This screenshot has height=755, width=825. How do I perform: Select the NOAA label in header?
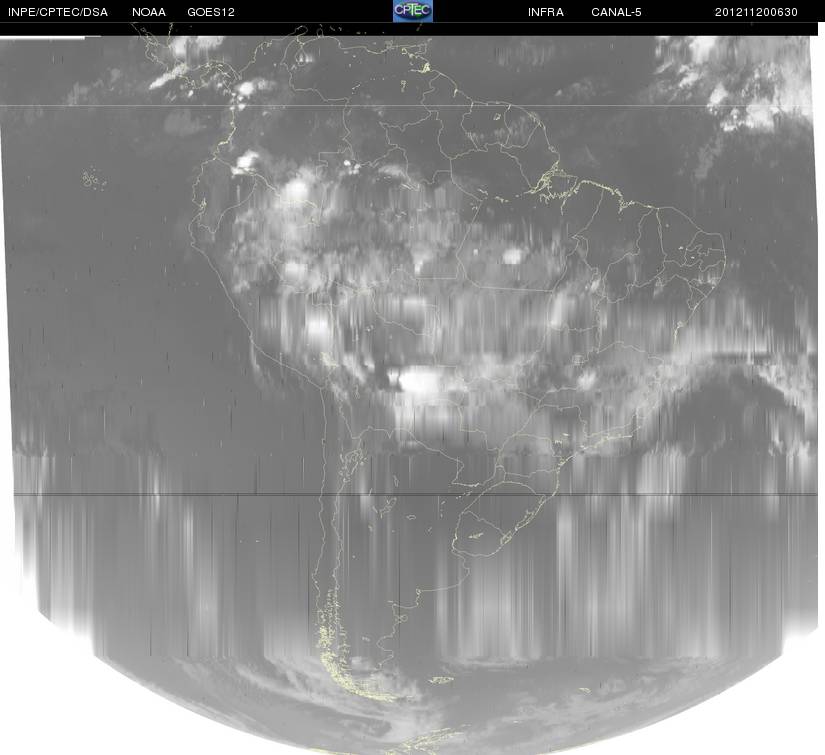click(149, 12)
